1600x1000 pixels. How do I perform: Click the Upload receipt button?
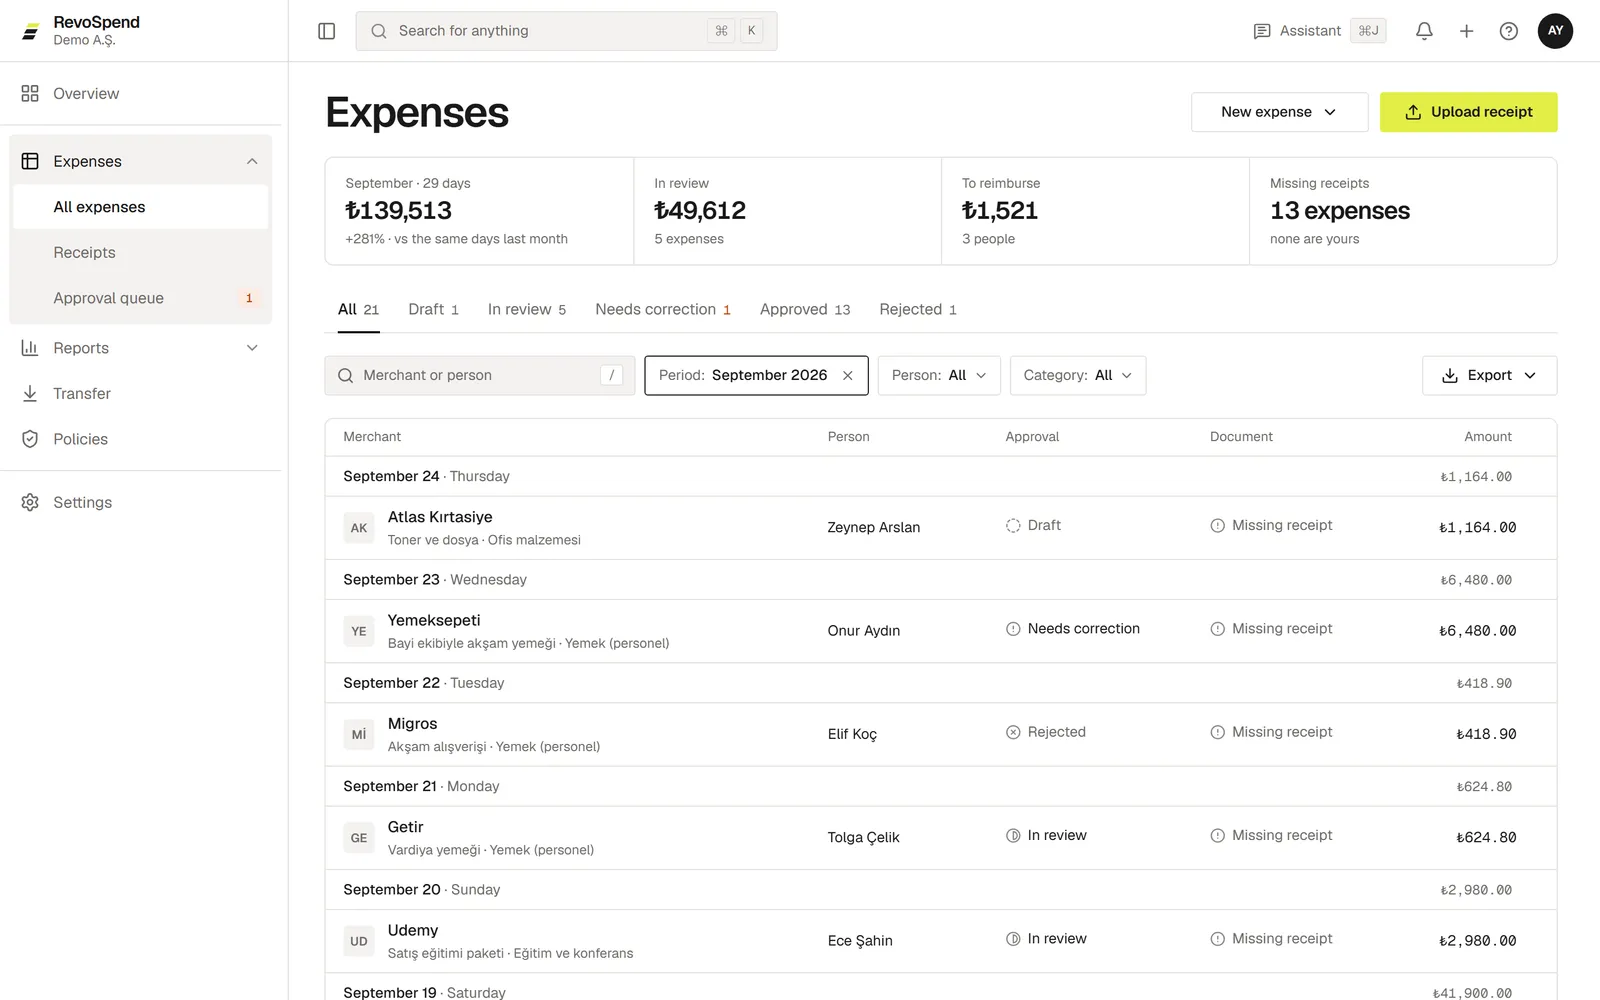(x=1468, y=112)
